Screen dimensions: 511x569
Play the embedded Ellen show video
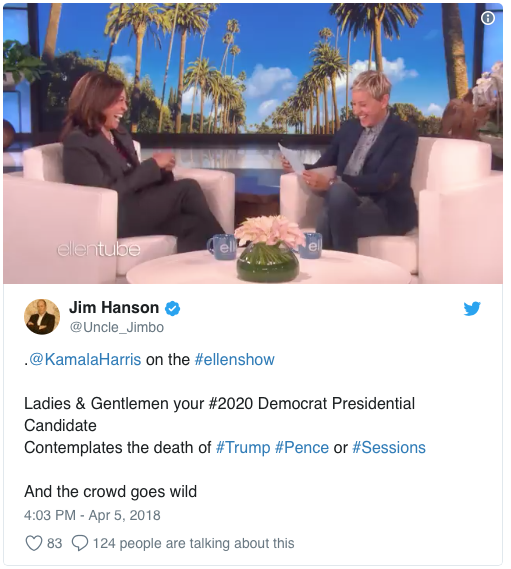click(253, 143)
